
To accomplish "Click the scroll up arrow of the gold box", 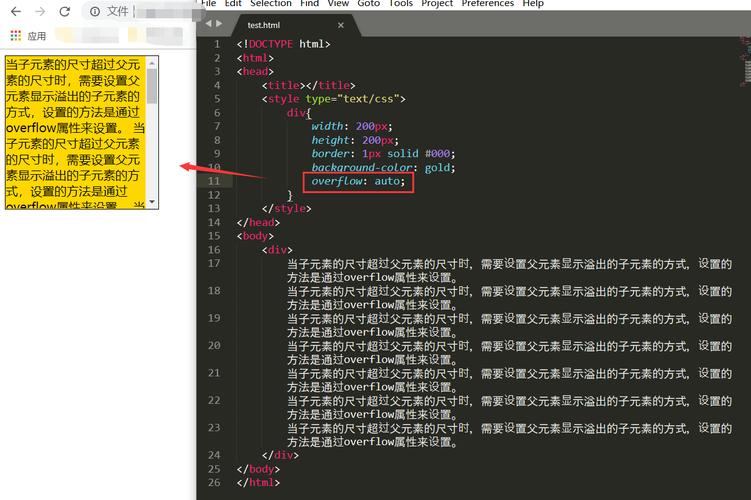I will [x=152, y=63].
